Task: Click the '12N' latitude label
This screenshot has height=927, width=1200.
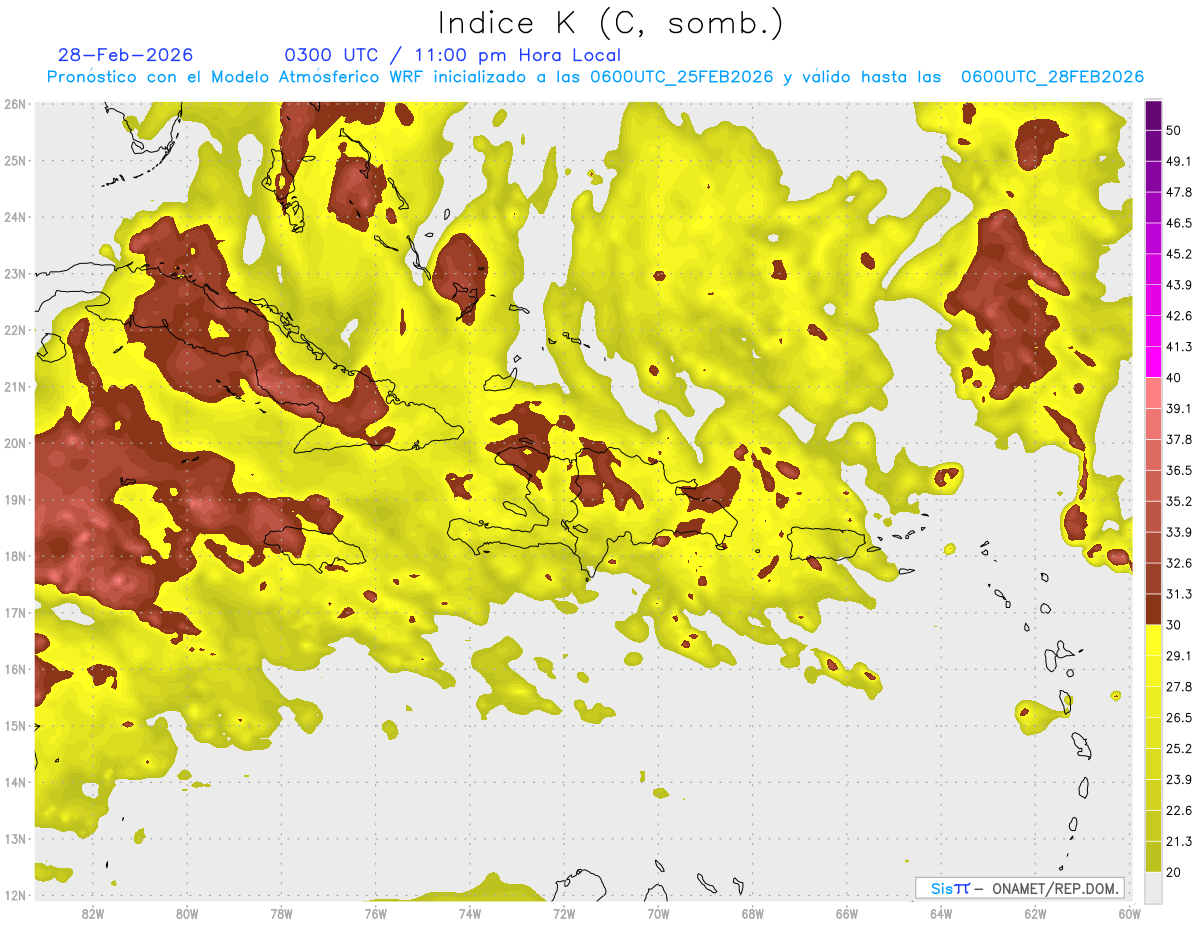Action: click(x=15, y=895)
